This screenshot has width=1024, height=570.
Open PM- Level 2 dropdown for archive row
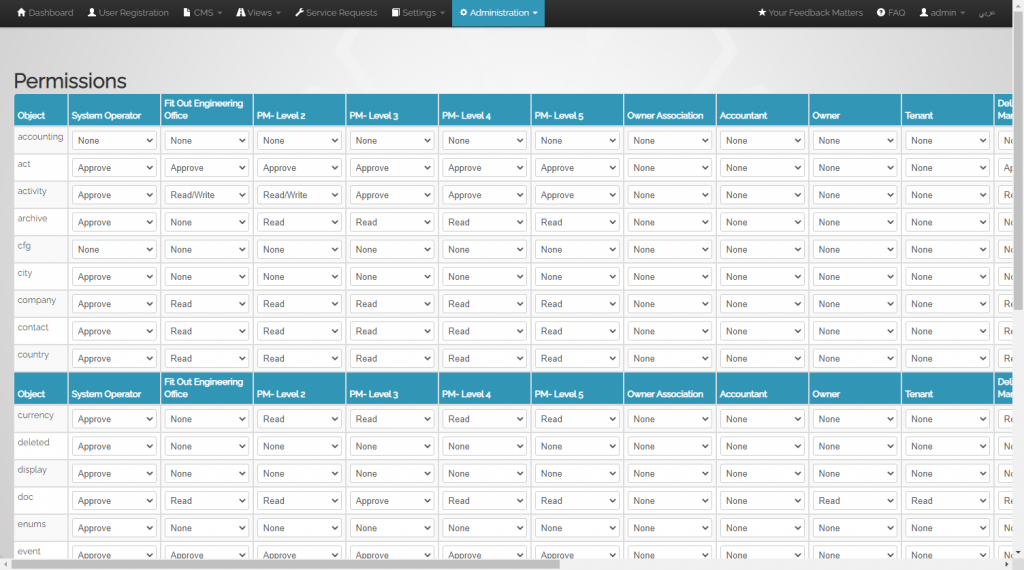[299, 222]
